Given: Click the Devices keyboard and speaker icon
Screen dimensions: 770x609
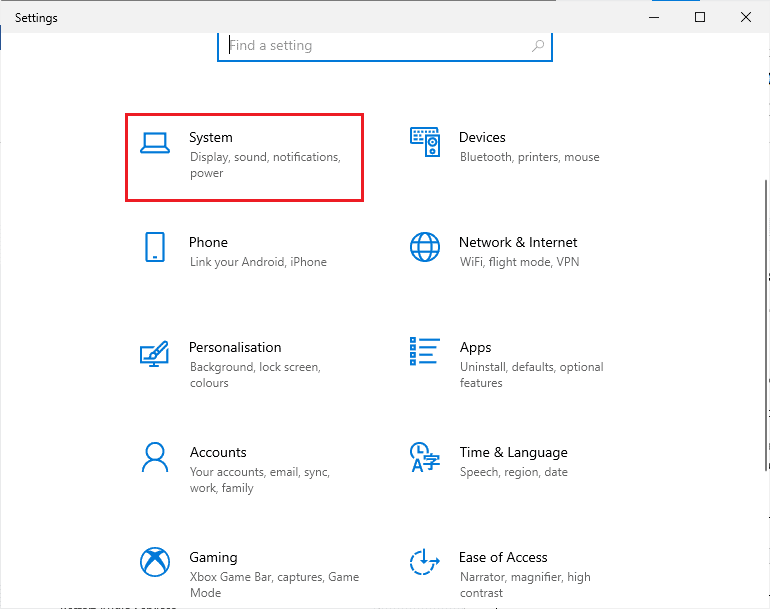Looking at the screenshot, I should [x=425, y=143].
